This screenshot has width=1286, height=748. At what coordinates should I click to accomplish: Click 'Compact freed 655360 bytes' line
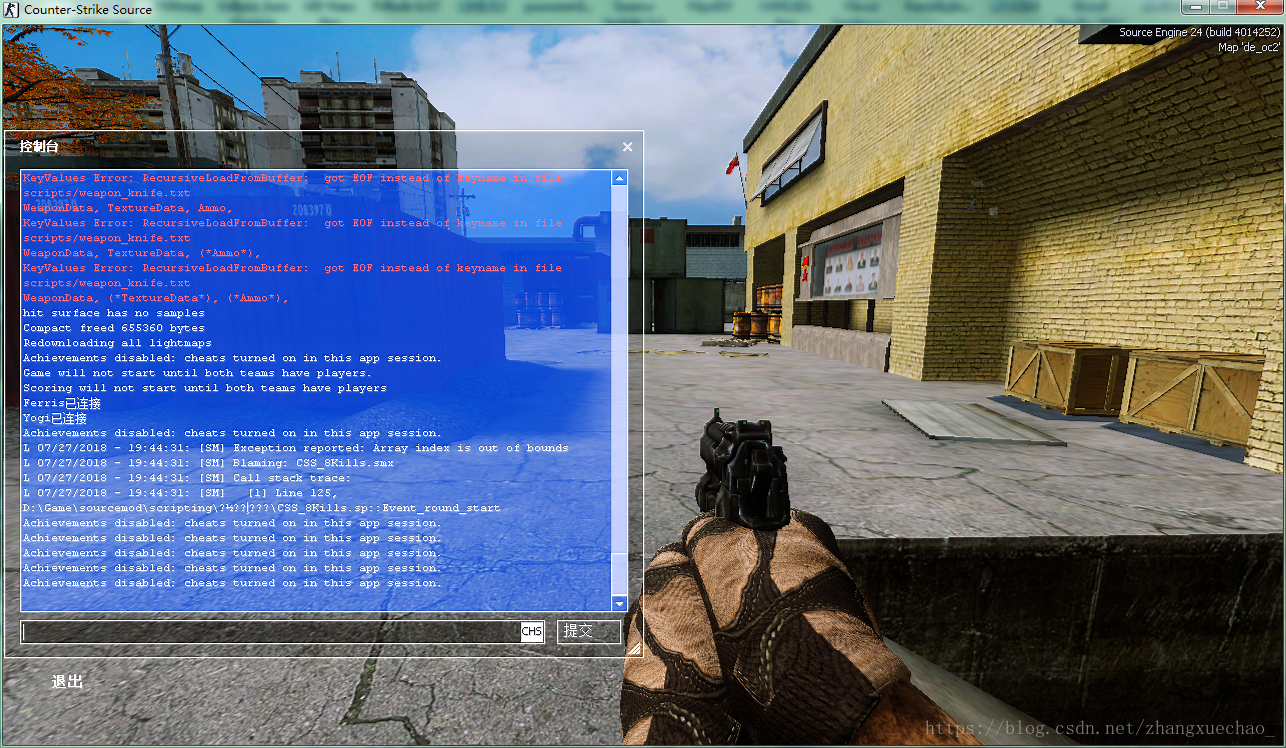click(113, 328)
